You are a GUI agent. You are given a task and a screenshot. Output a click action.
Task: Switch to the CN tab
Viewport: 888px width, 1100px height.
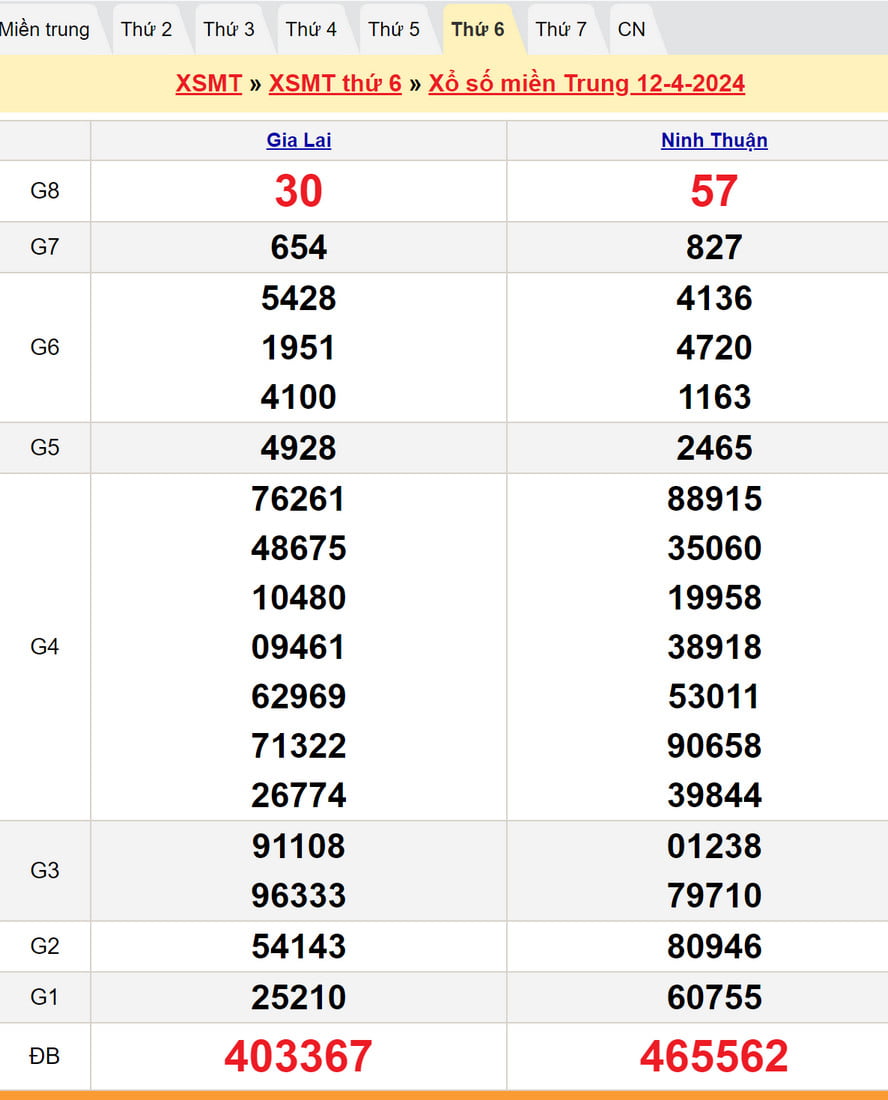(632, 29)
